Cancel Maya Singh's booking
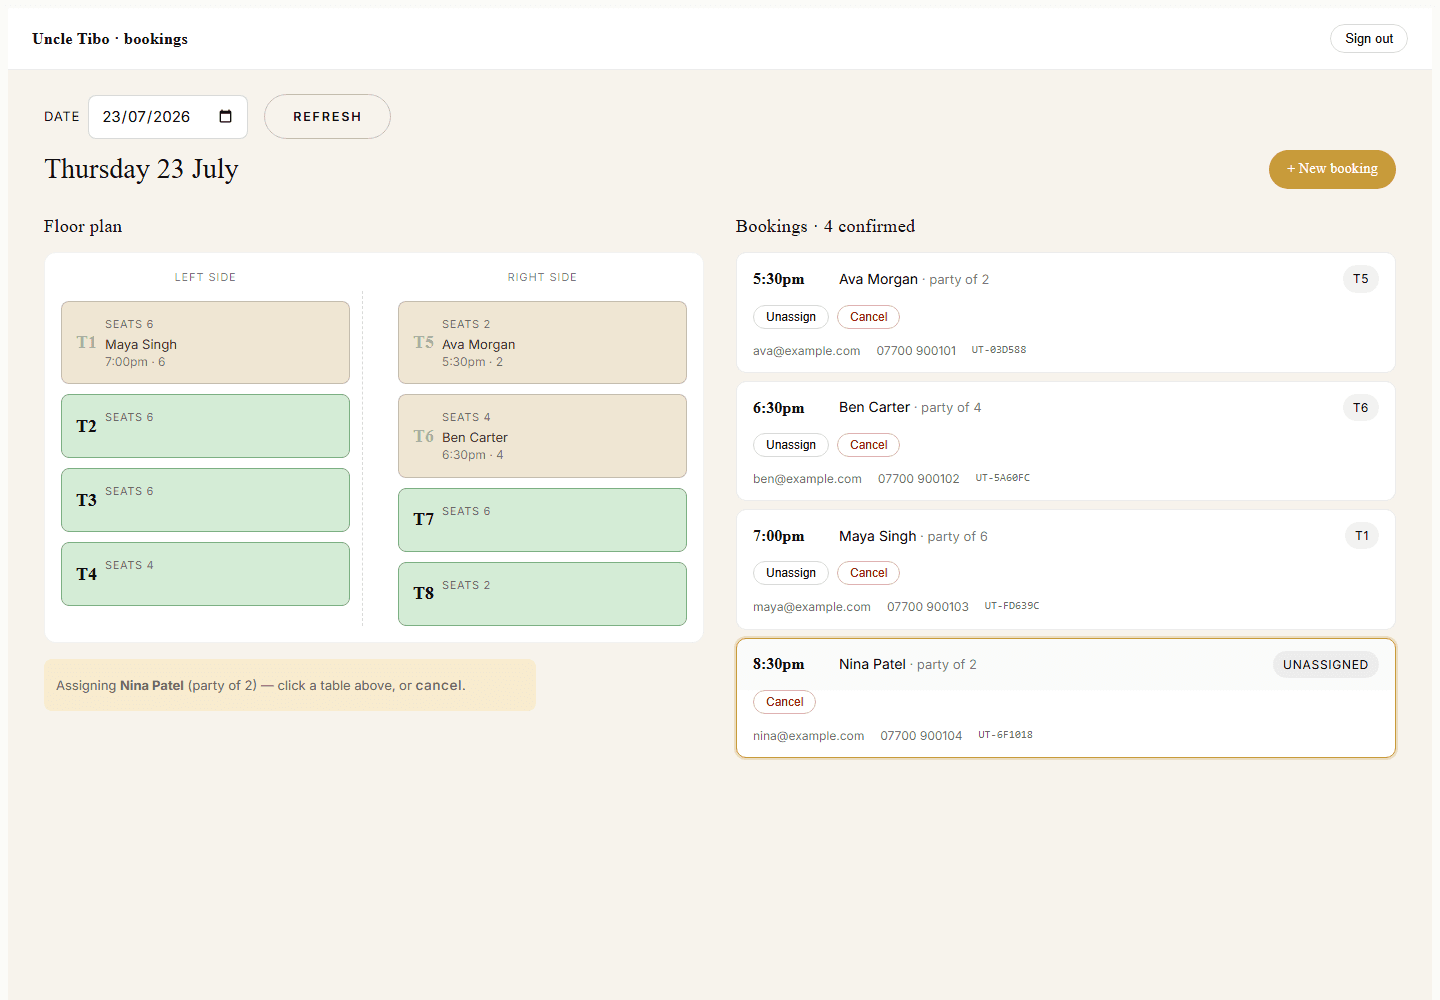The width and height of the screenshot is (1440, 1000). coord(868,573)
